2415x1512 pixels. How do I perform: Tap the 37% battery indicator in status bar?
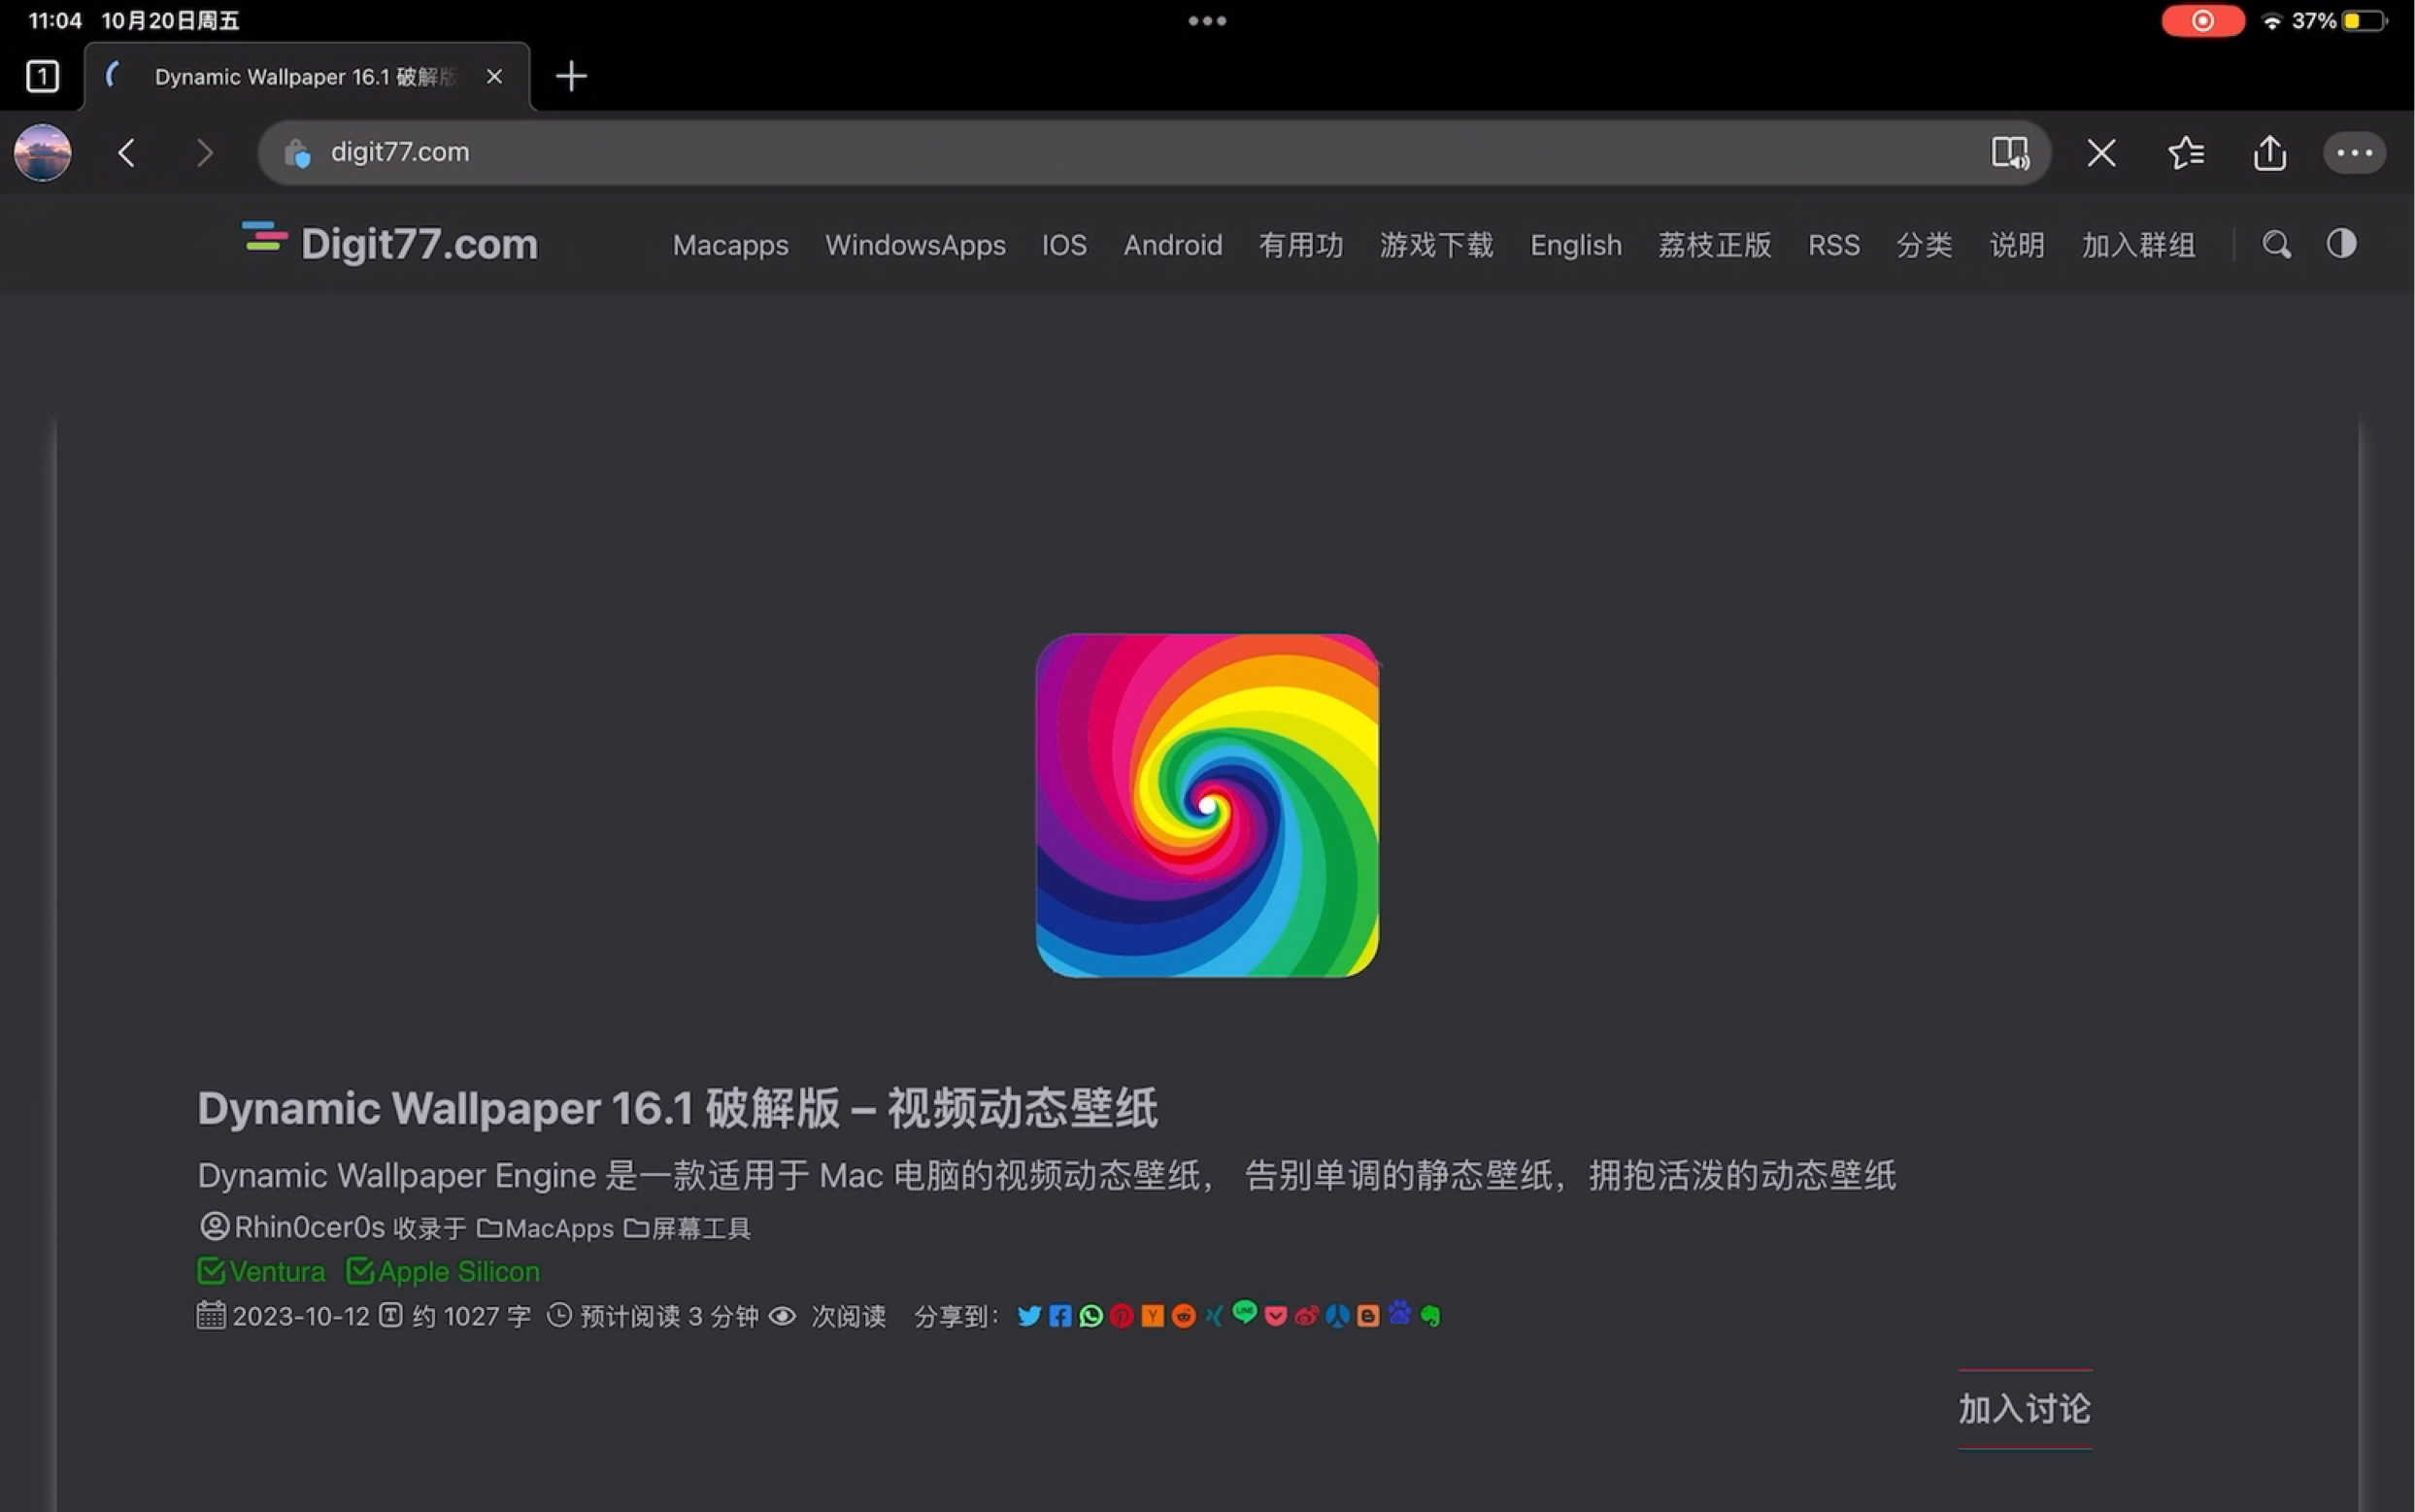click(2339, 21)
